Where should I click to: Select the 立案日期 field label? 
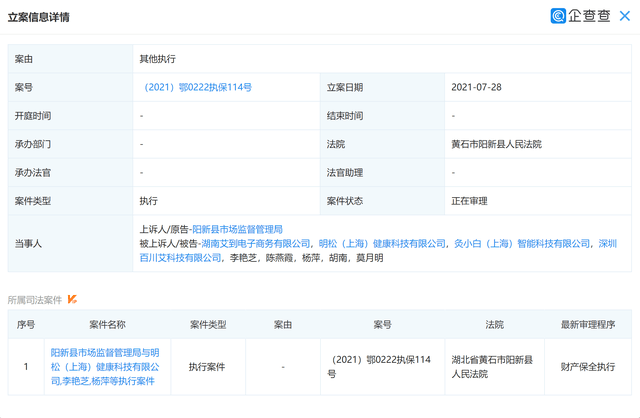click(x=345, y=87)
